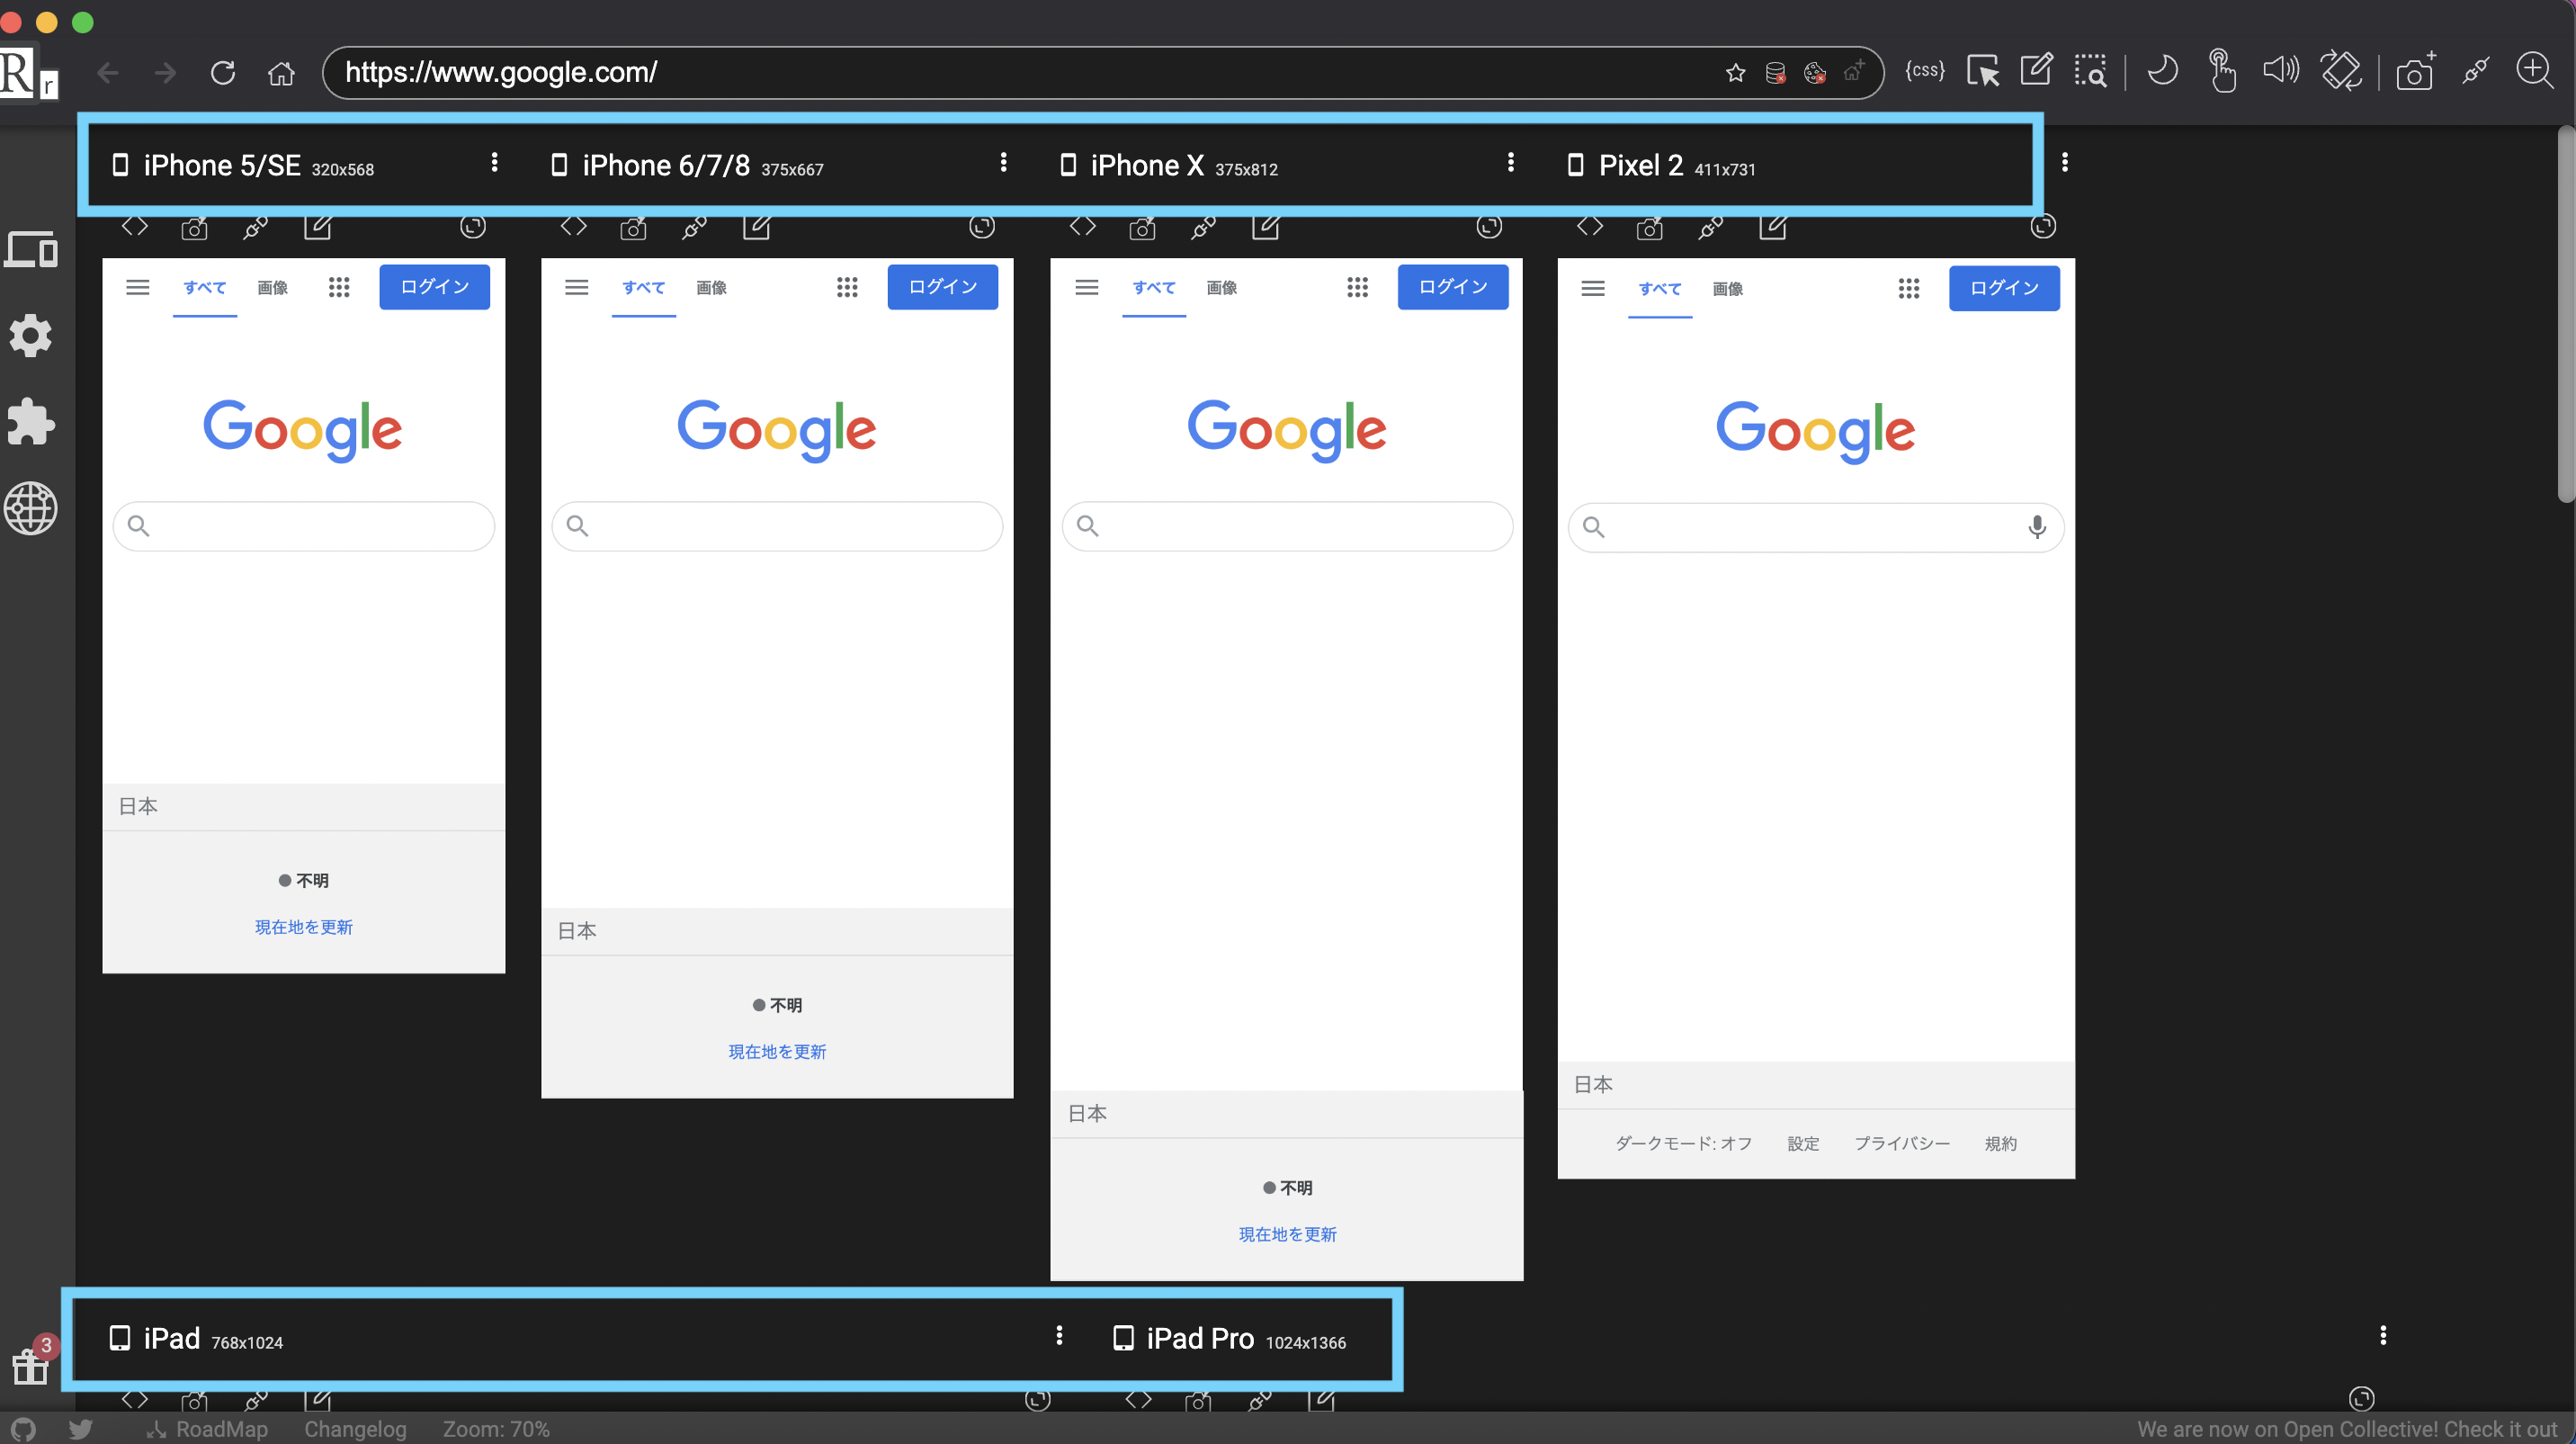Image resolution: width=2576 pixels, height=1444 pixels.
Task: Set the current URL as homepage icon
Action: tap(1854, 72)
